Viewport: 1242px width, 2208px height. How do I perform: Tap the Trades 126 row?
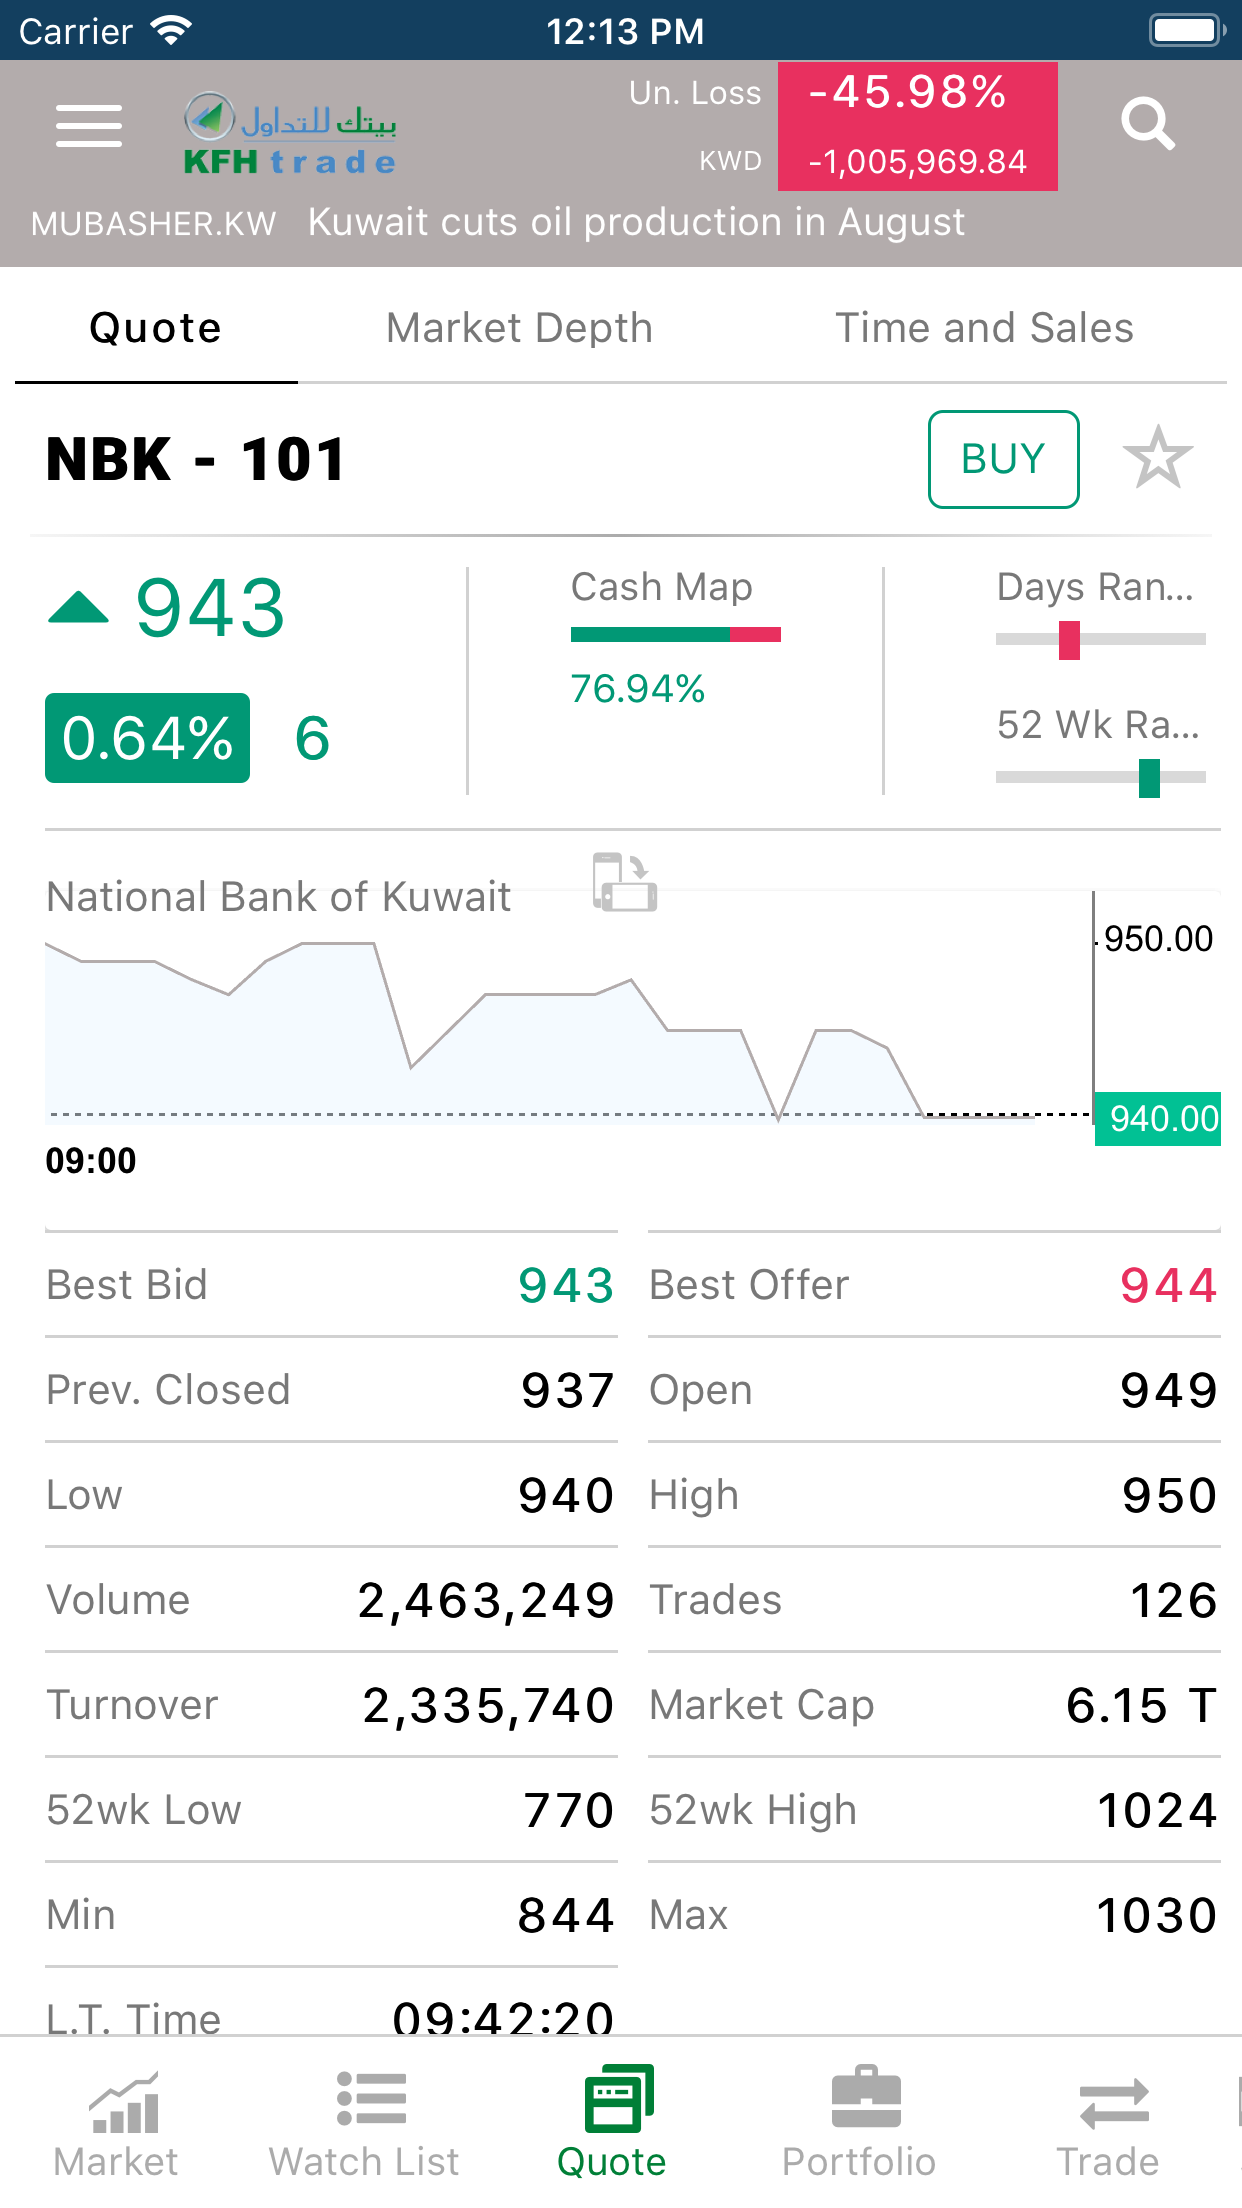click(934, 1600)
